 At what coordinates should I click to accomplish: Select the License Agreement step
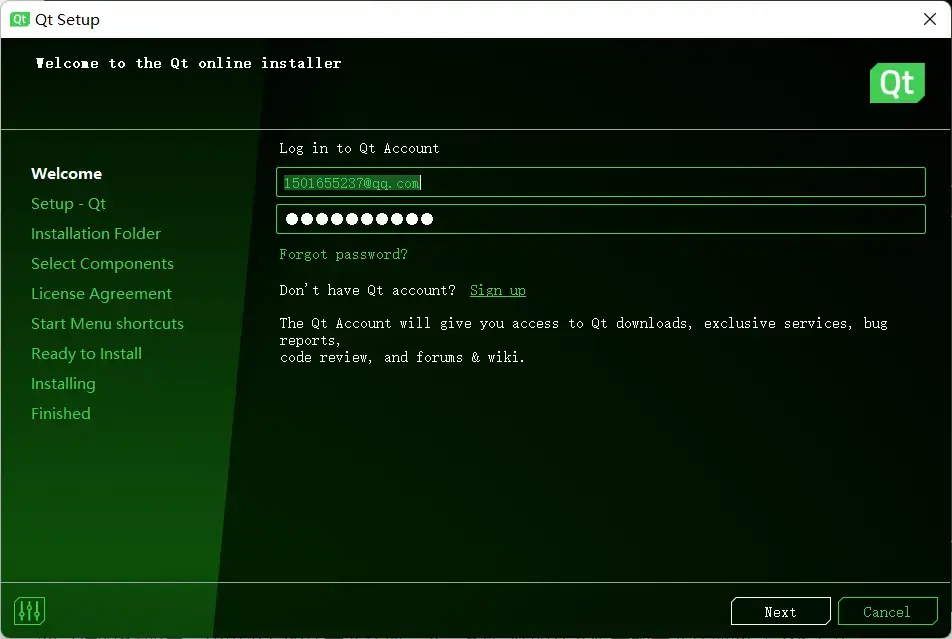point(101,294)
